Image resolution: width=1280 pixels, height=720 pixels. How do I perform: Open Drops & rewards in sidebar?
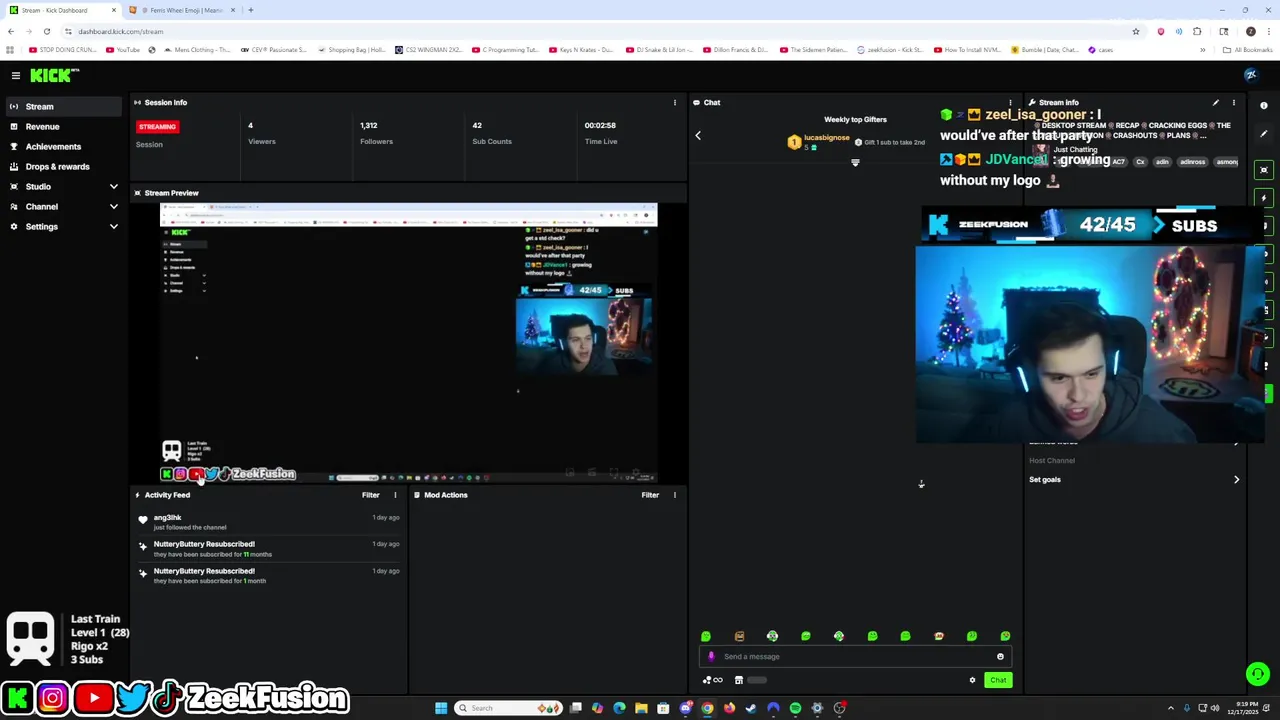tap(64, 166)
